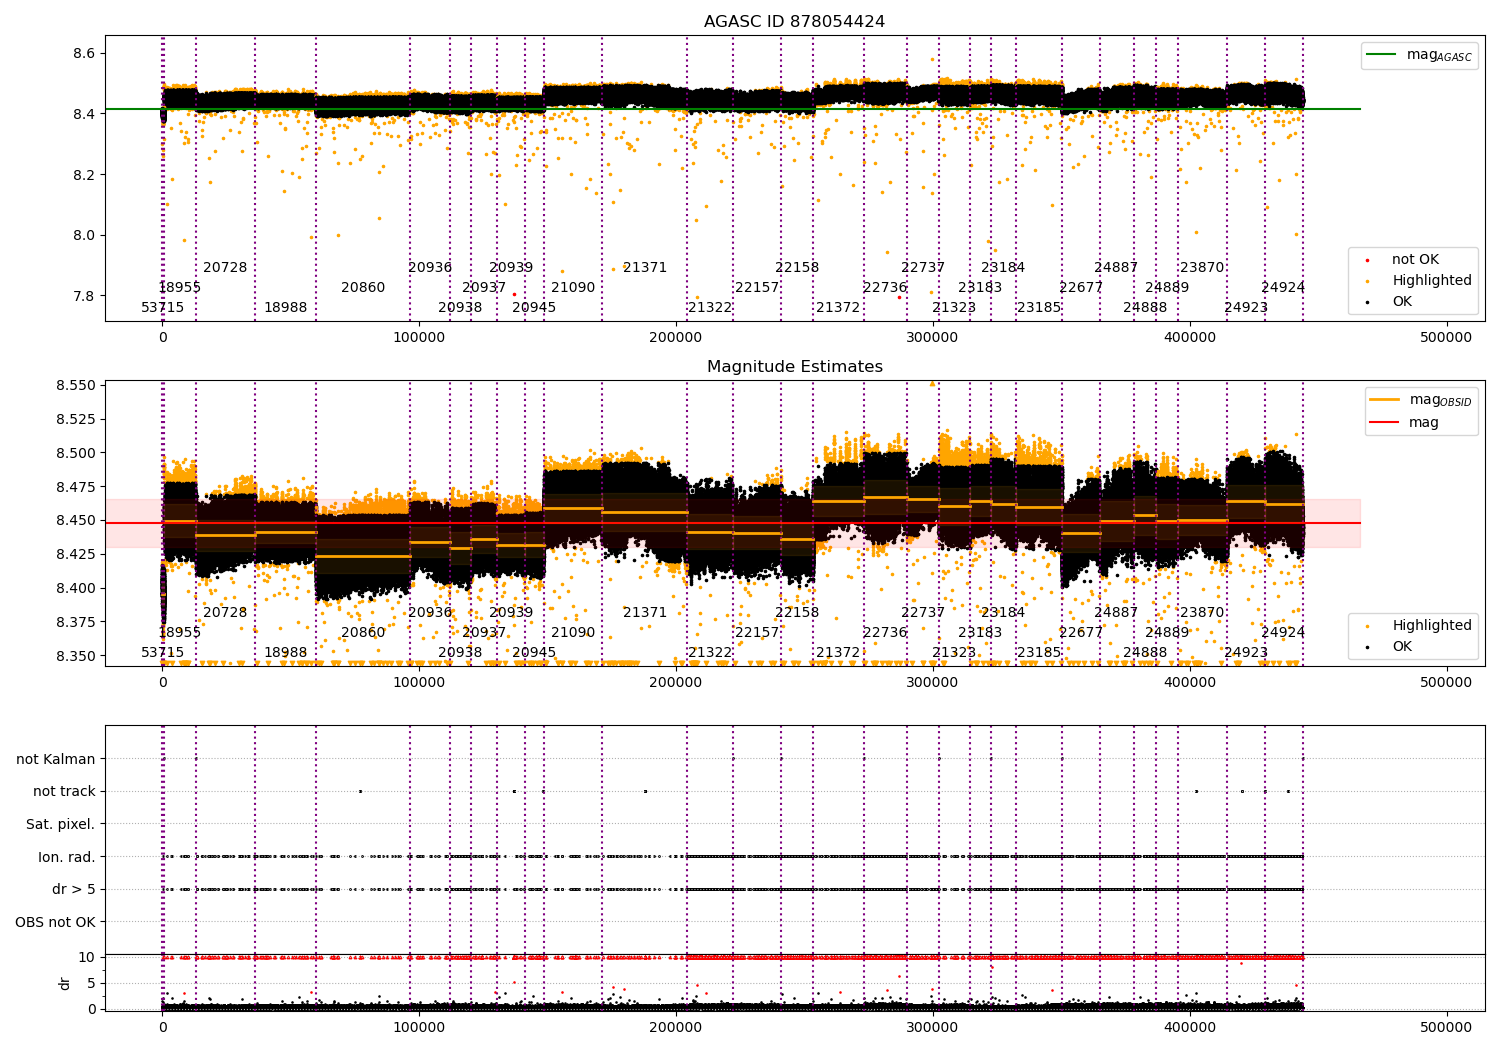Image resolution: width=1500 pixels, height=1050 pixels.
Task: Click the 100000 x-tick in bottom plot
Action: 419,1027
